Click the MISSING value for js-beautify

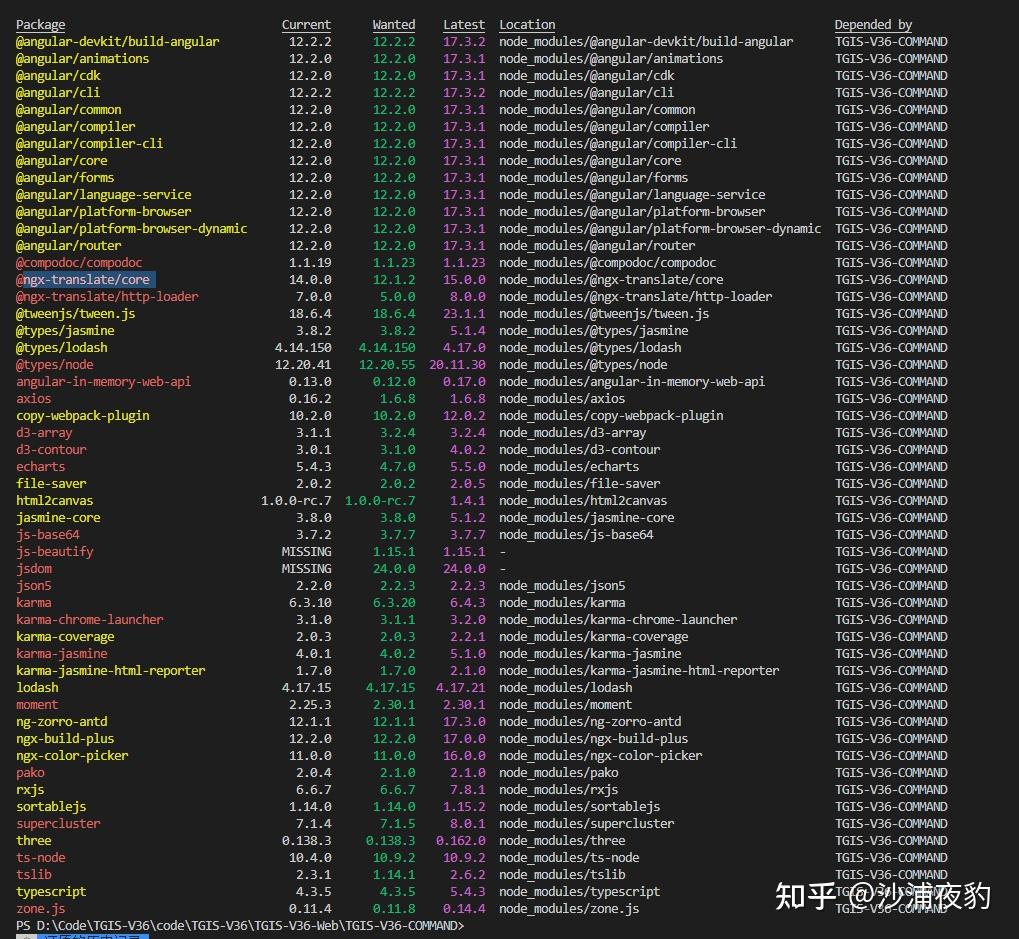(306, 551)
